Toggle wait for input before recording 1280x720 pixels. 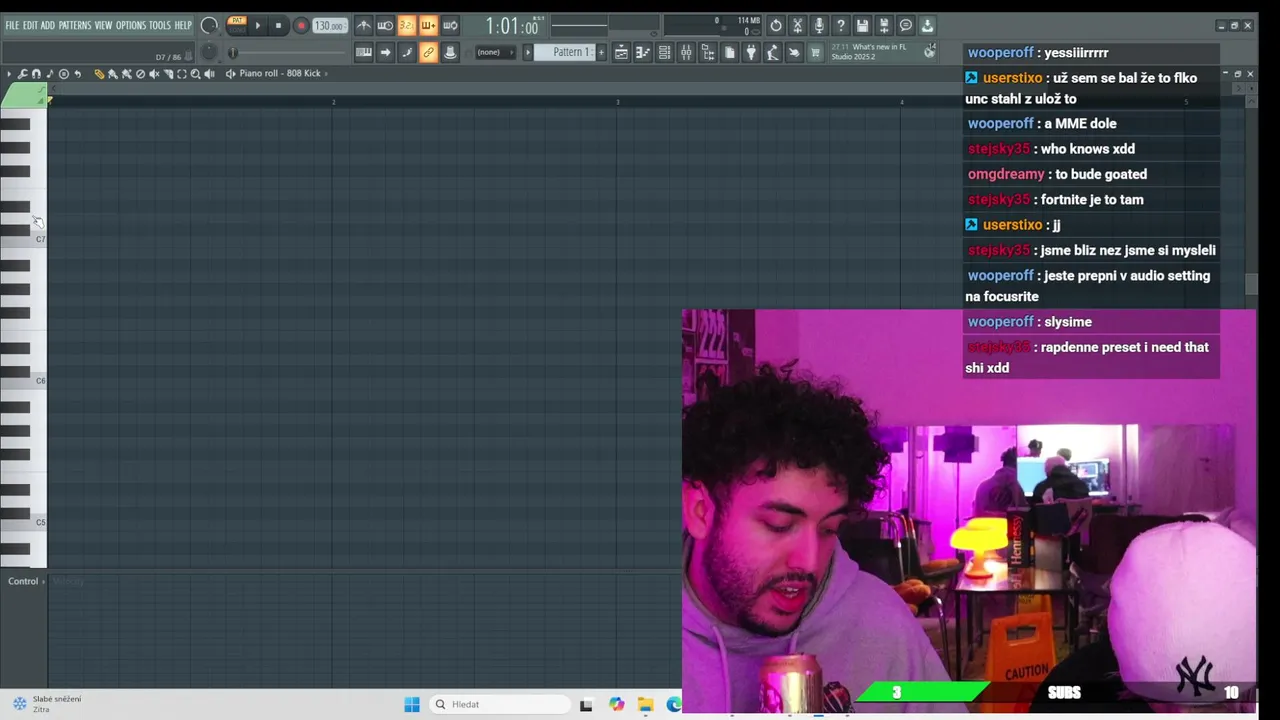385,26
